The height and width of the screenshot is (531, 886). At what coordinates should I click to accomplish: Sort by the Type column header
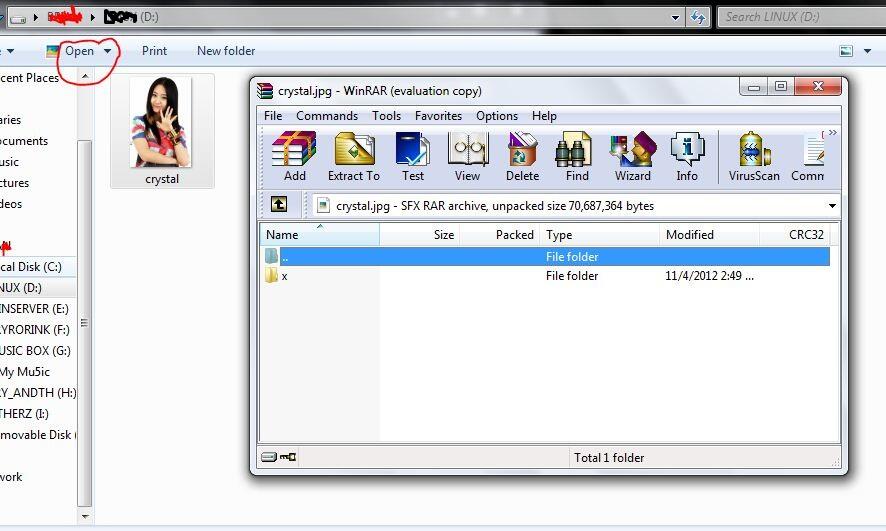pos(600,234)
